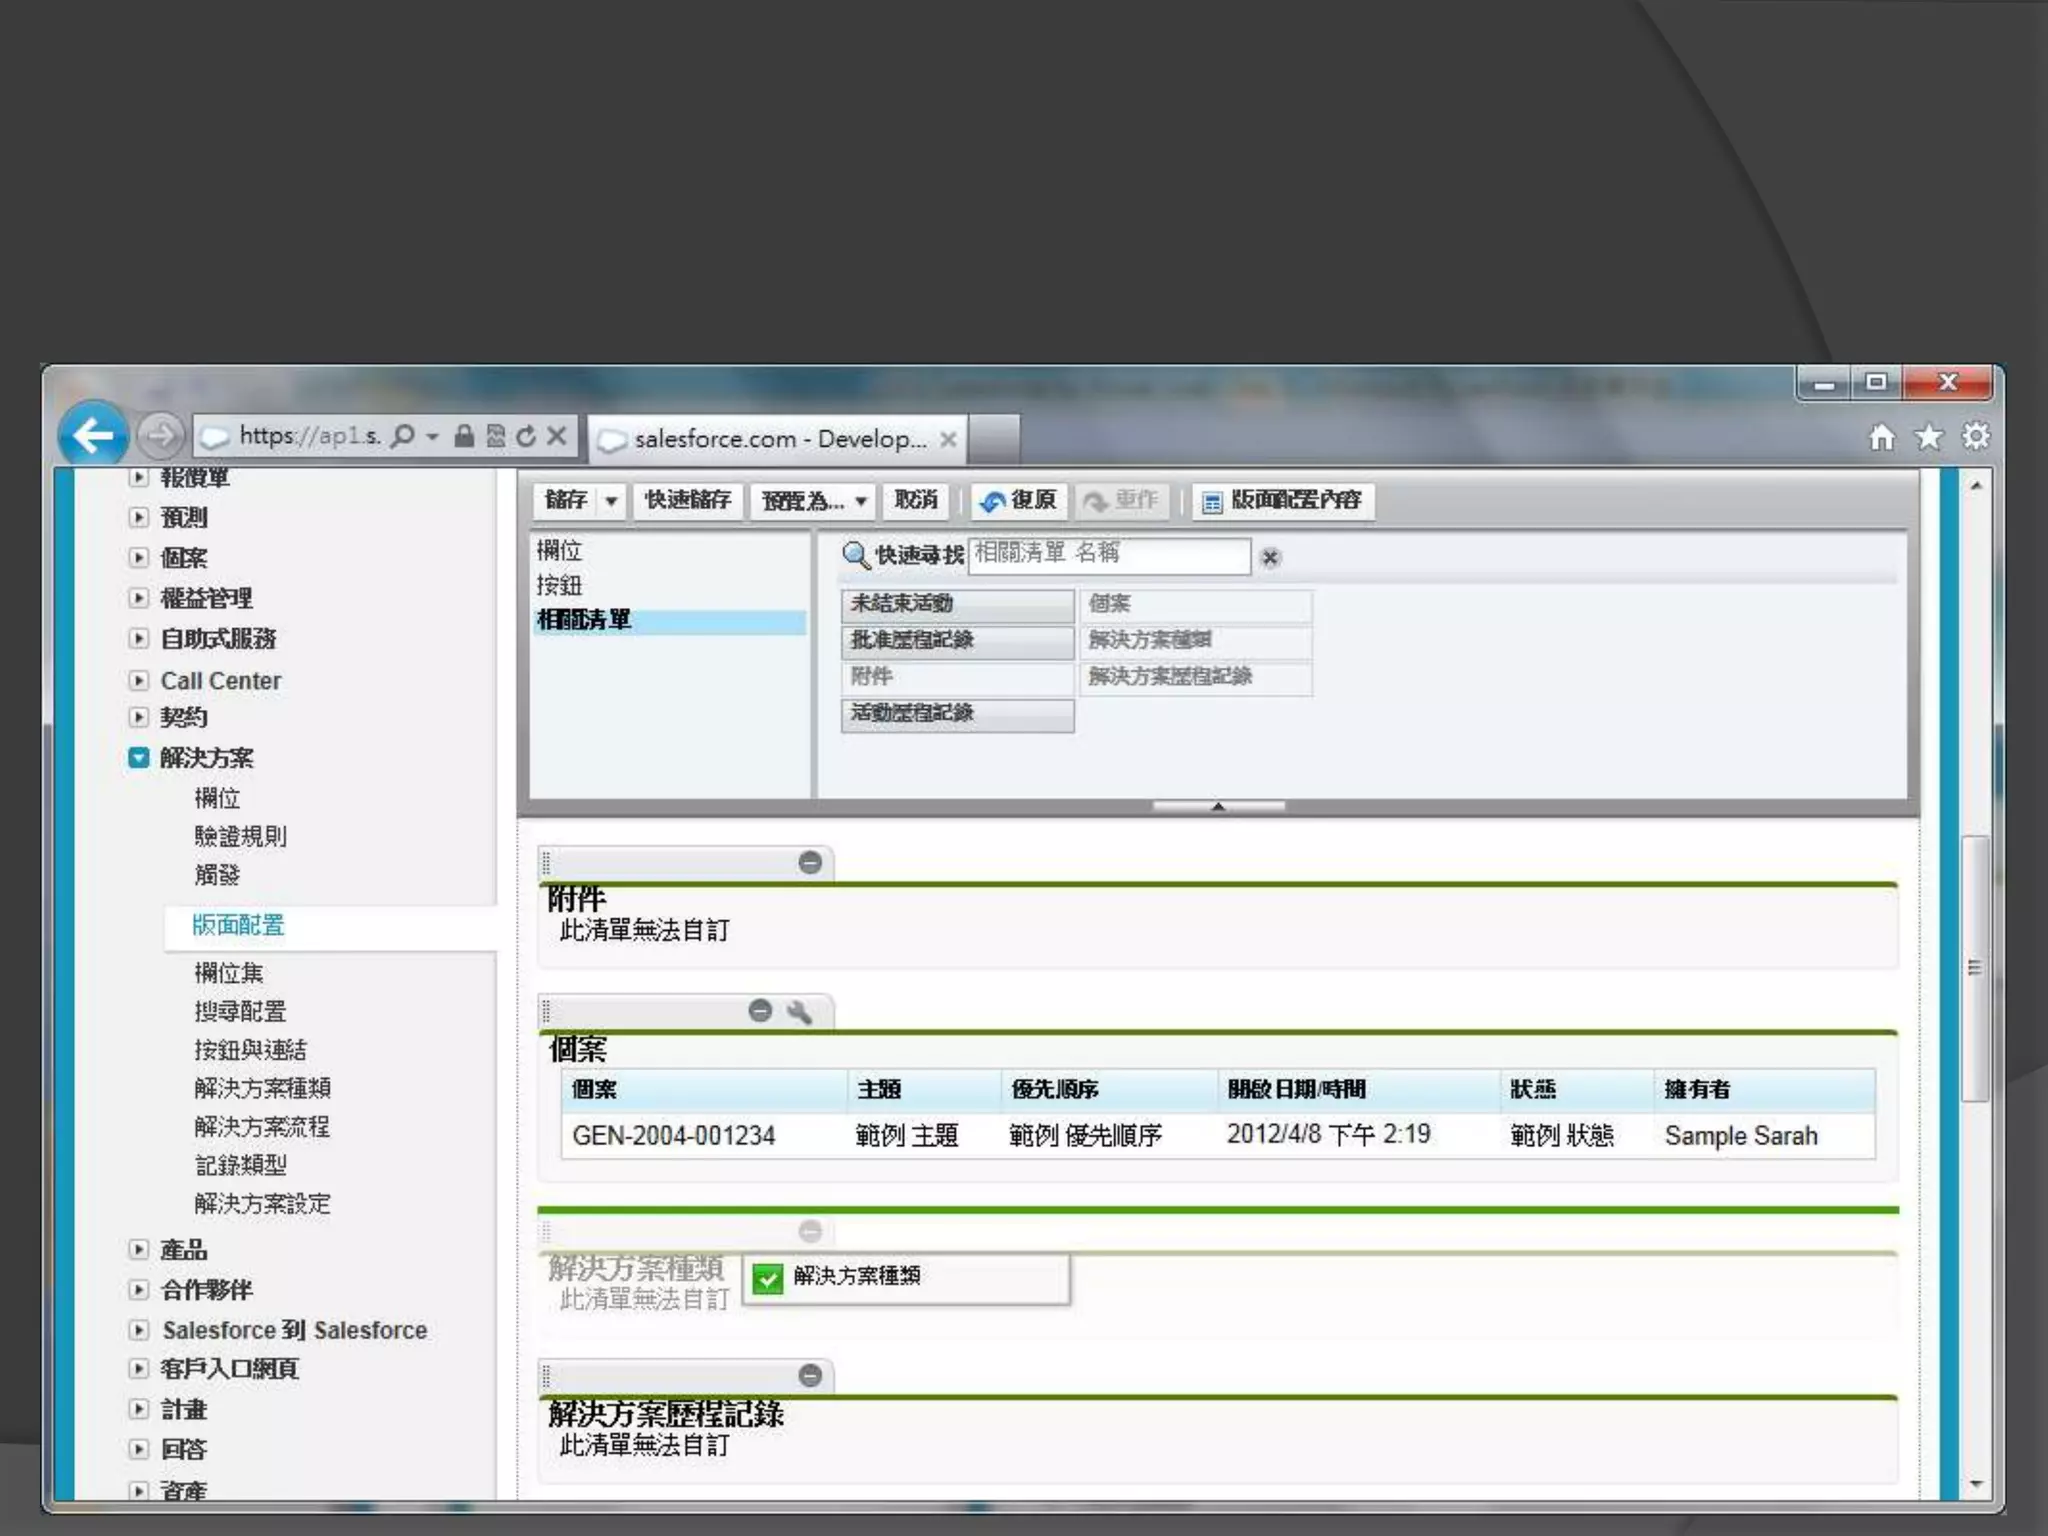The height and width of the screenshot is (1536, 2048).
Task: Click minus icon above 解決方案歷程記錄 list
Action: click(x=810, y=1375)
